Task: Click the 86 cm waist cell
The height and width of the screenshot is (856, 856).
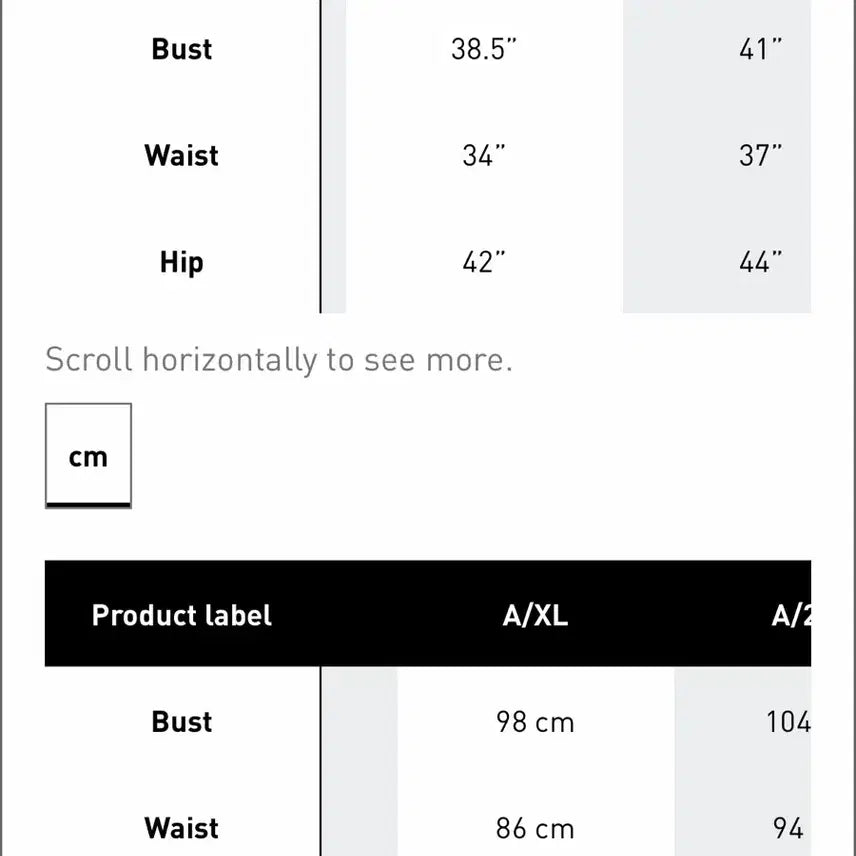Action: (x=535, y=829)
